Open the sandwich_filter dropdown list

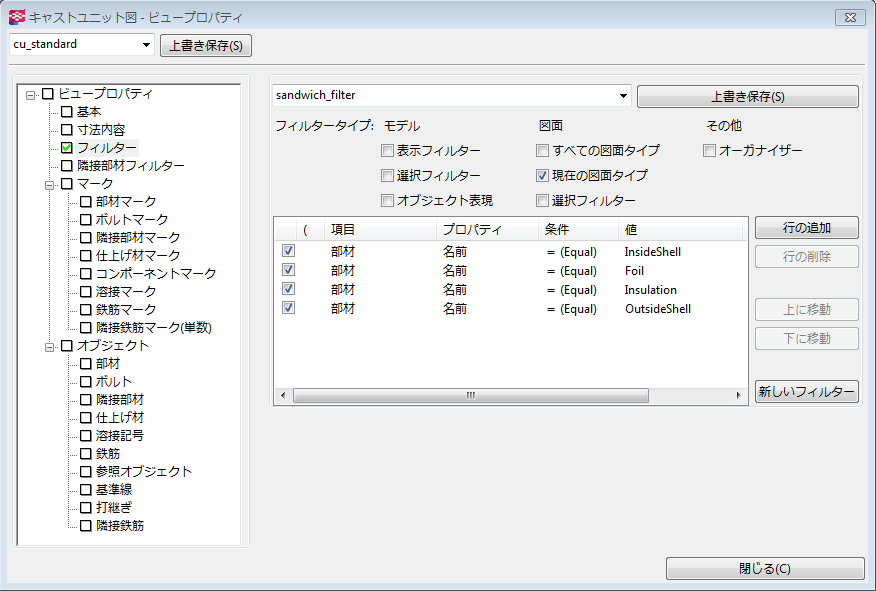point(624,96)
